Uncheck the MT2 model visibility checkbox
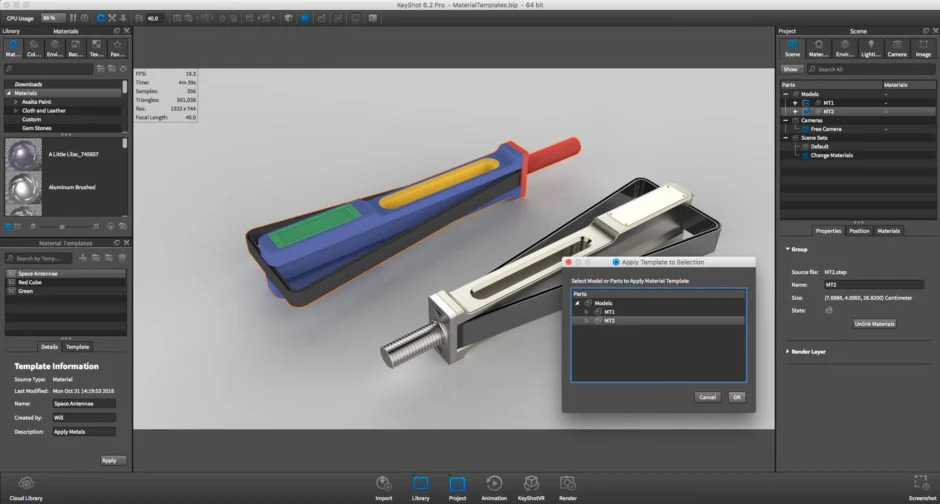The height and width of the screenshot is (504, 940). pos(806,112)
